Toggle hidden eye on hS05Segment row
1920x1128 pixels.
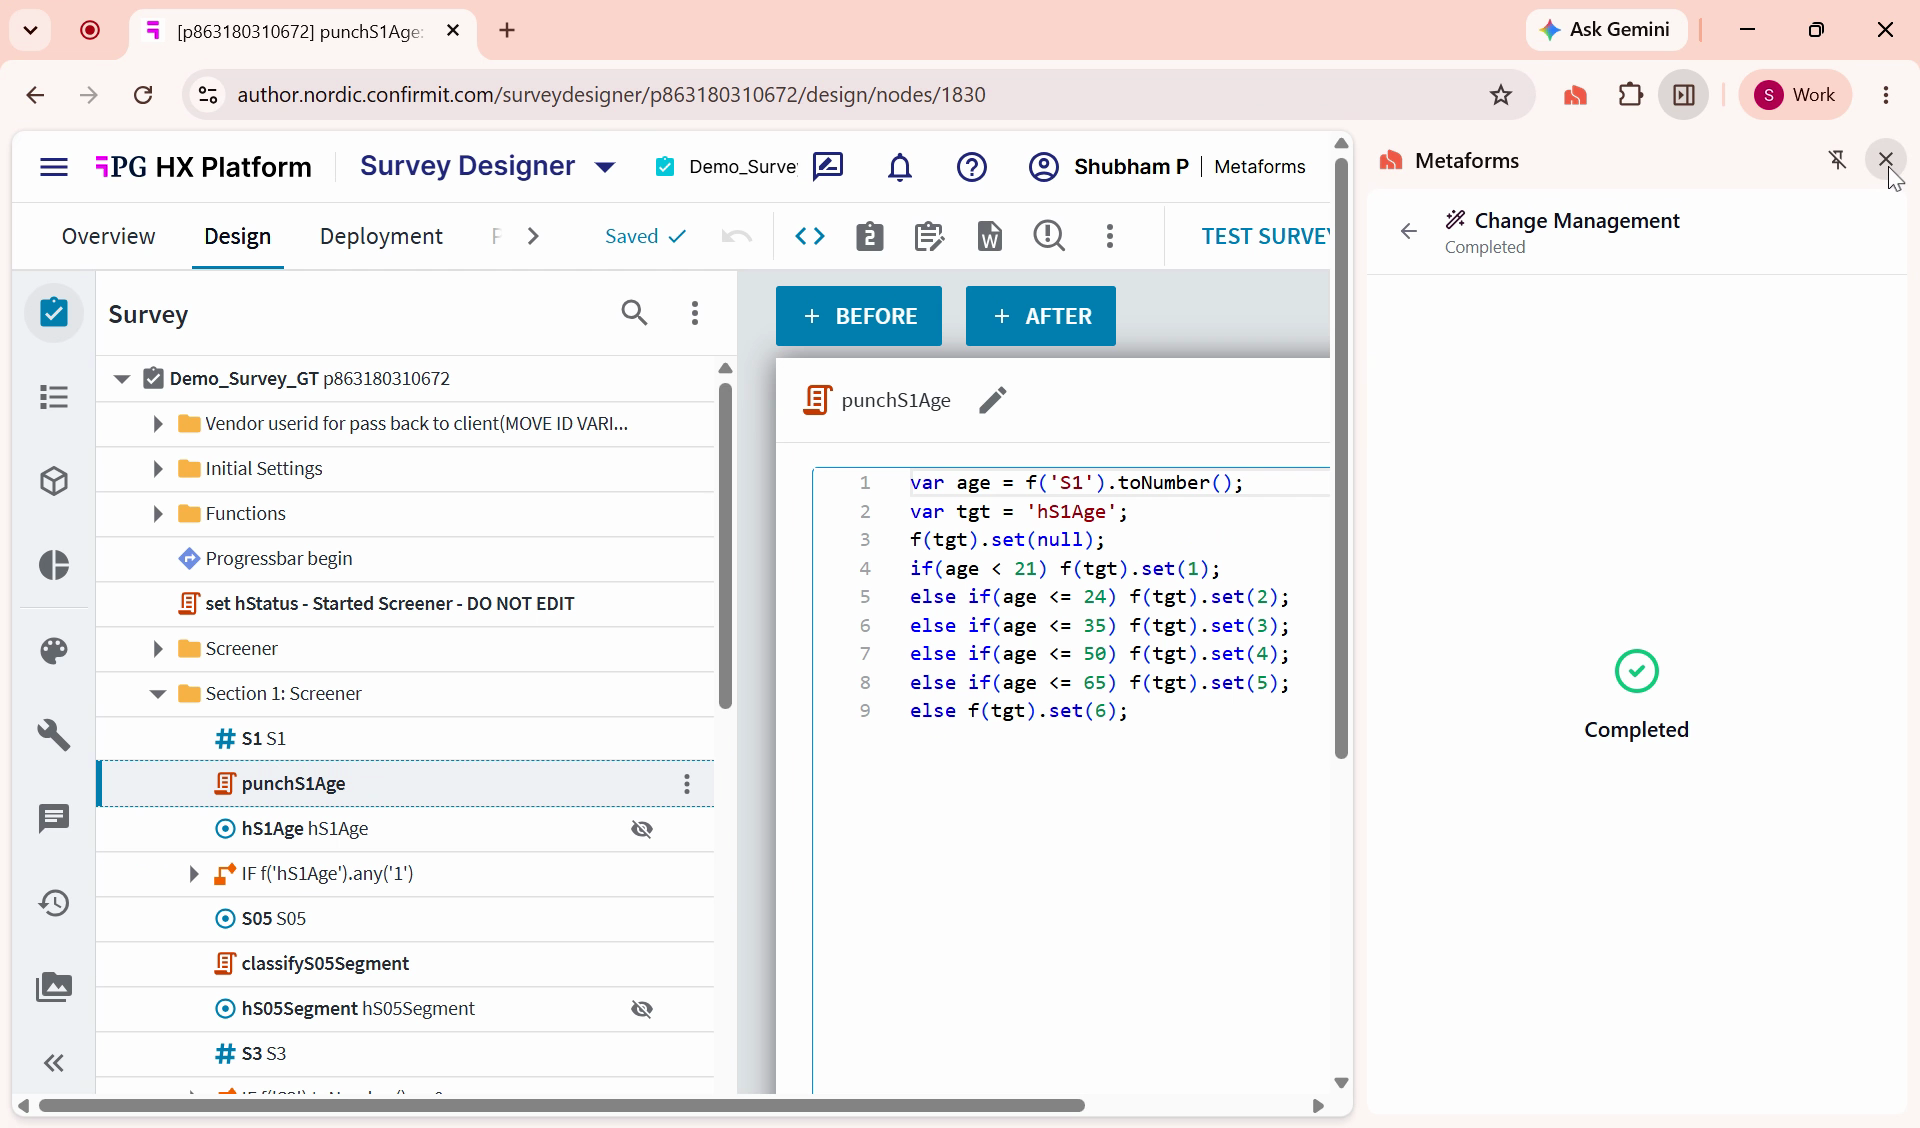(642, 1009)
